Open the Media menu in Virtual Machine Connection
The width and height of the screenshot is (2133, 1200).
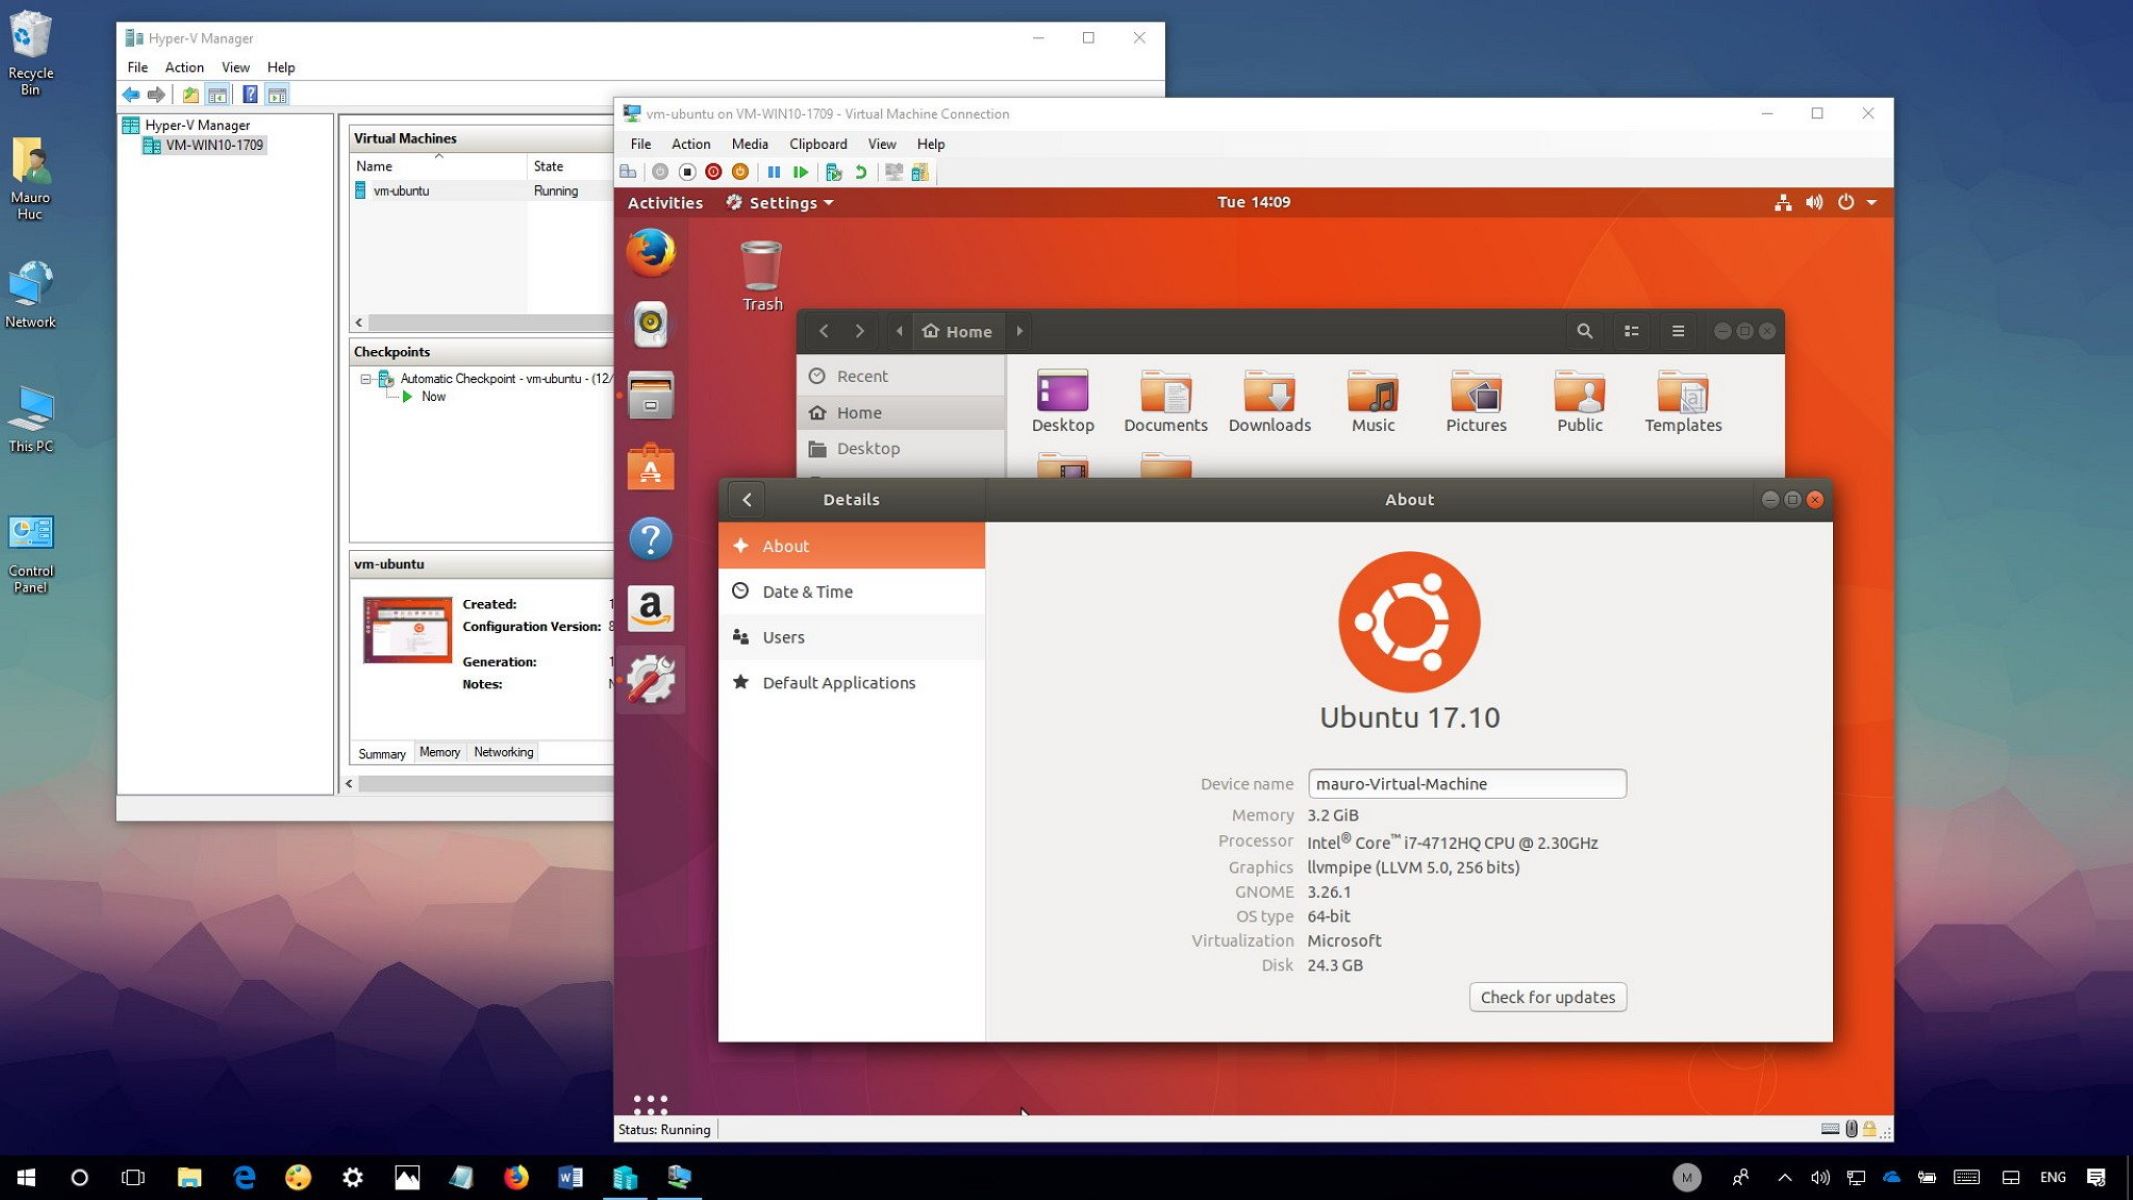coord(749,142)
